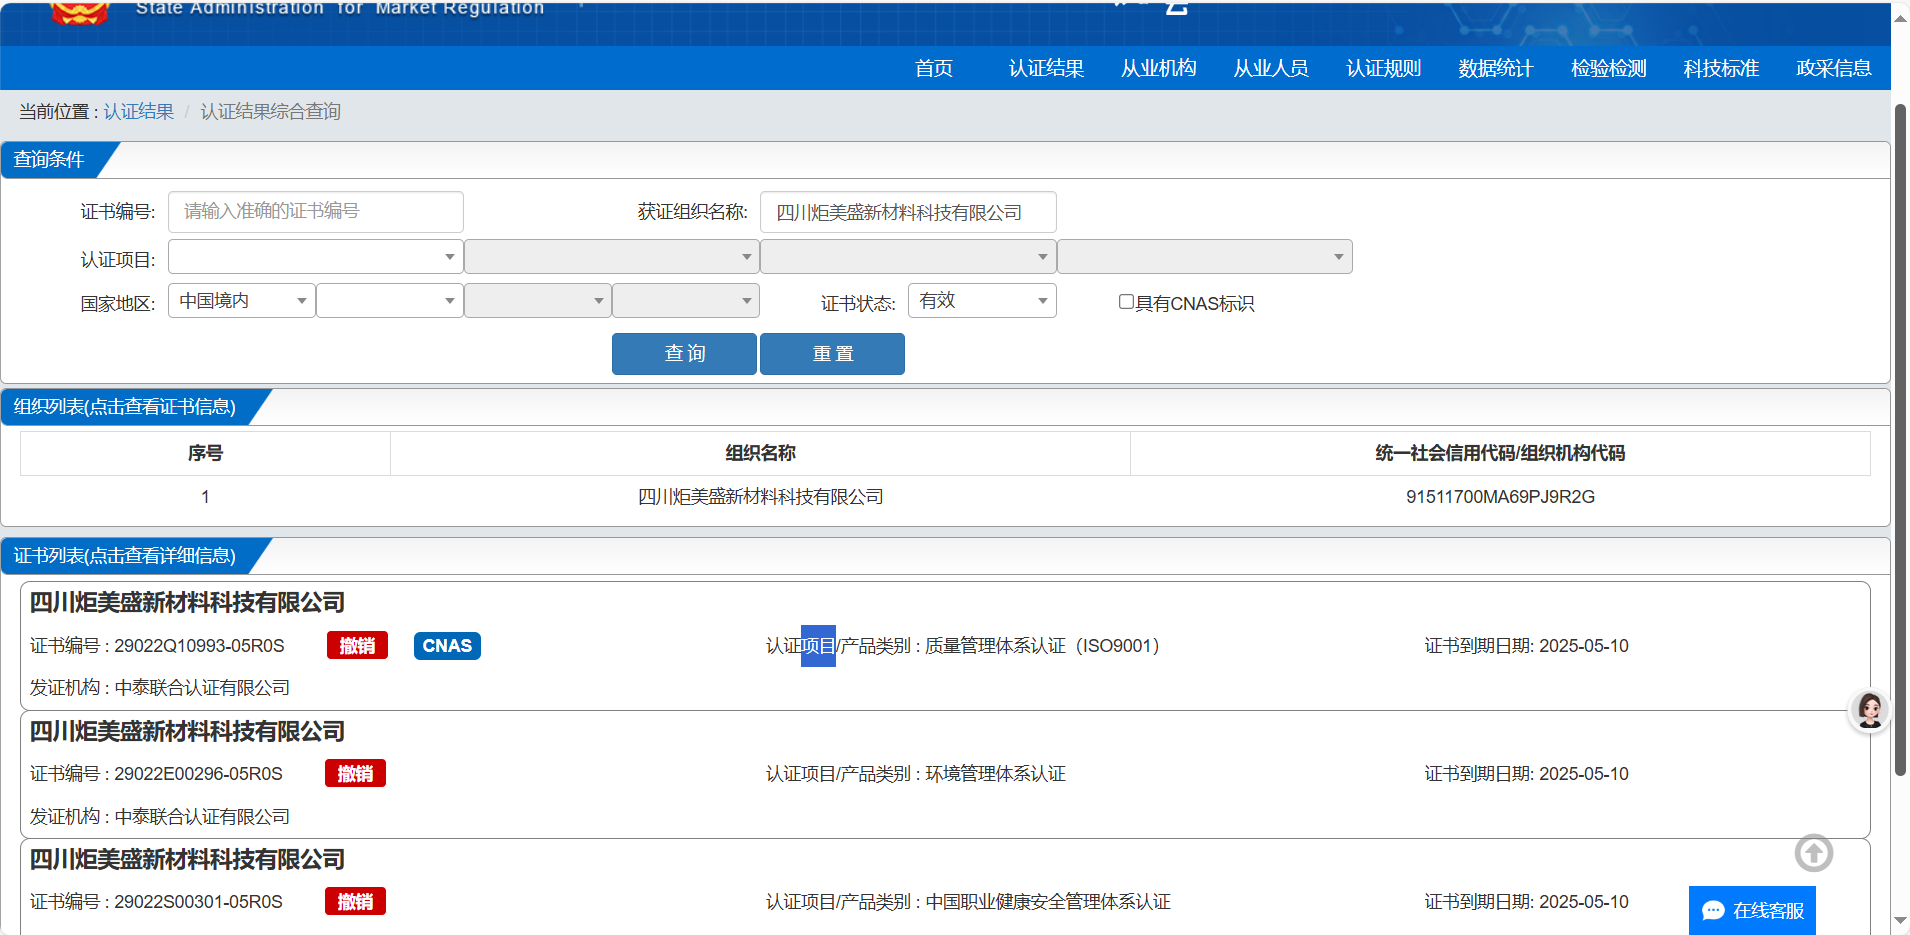Open the 政采信息 navigation menu
Screen dimensions: 1910x935
(x=1833, y=68)
